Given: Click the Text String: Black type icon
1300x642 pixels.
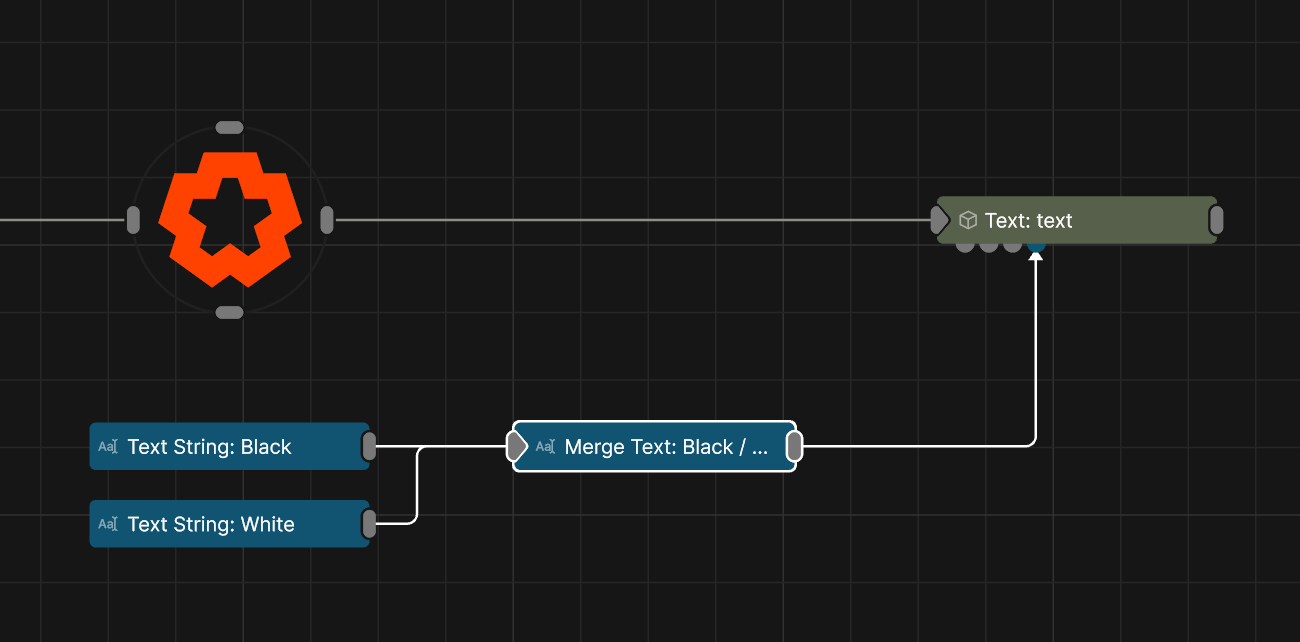Looking at the screenshot, I should (x=108, y=447).
